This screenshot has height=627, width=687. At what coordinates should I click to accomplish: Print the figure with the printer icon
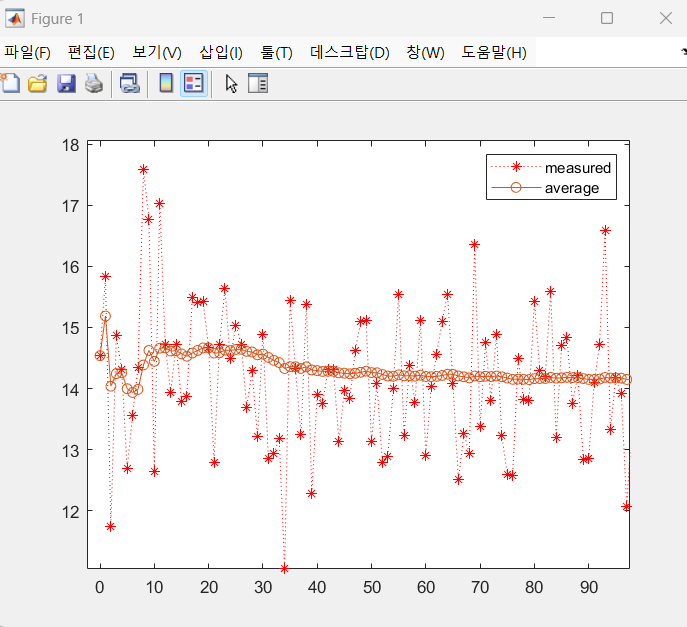94,83
